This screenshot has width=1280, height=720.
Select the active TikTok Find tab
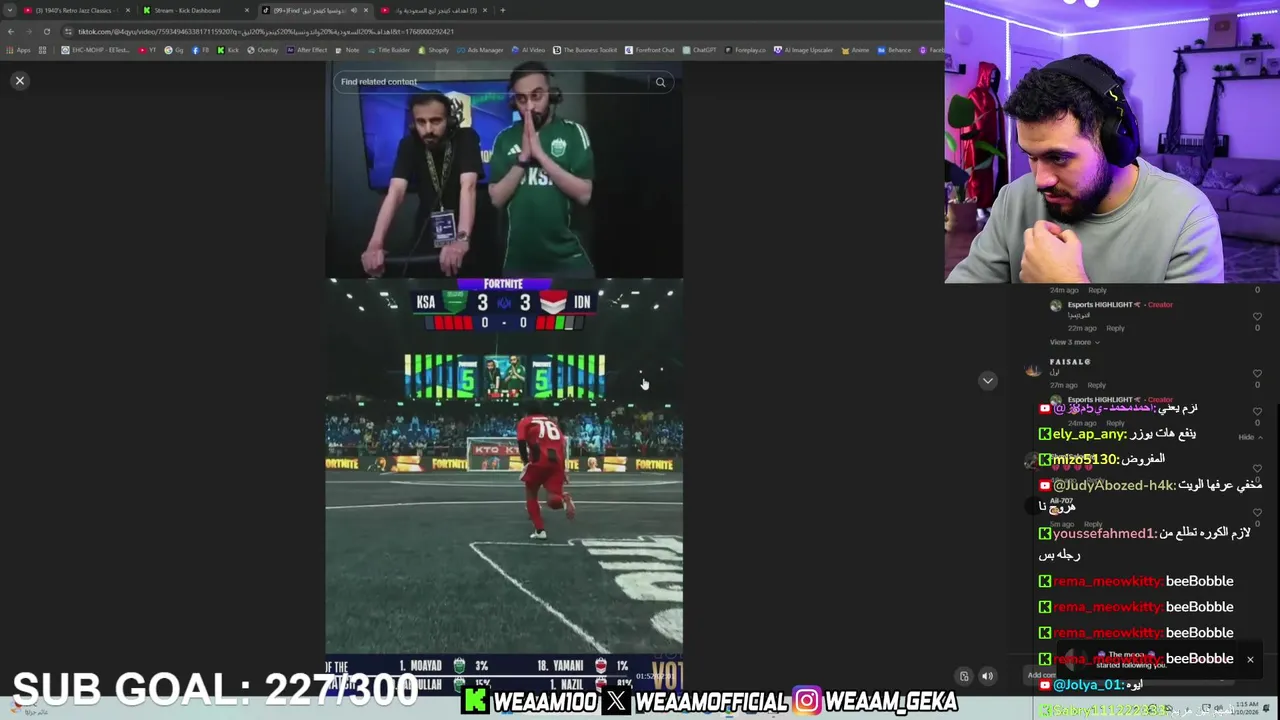(x=314, y=10)
